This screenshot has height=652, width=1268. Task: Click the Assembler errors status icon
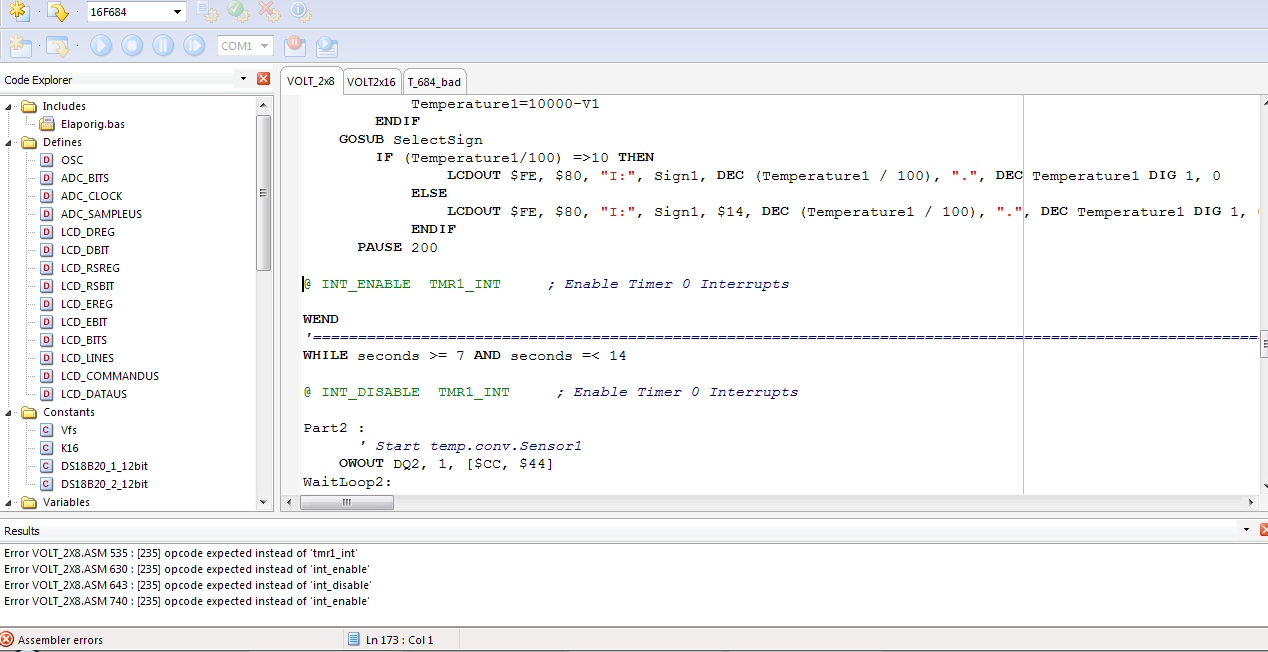[x=8, y=640]
